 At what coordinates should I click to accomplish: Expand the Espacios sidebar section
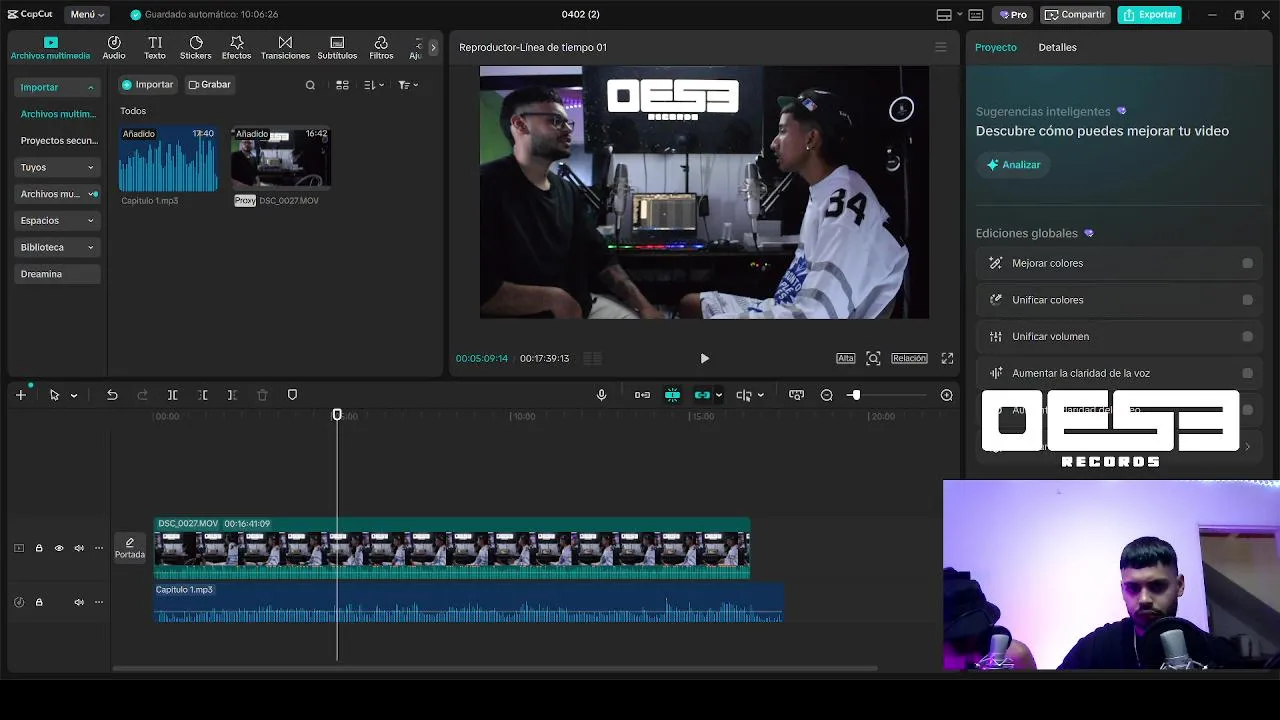point(58,220)
